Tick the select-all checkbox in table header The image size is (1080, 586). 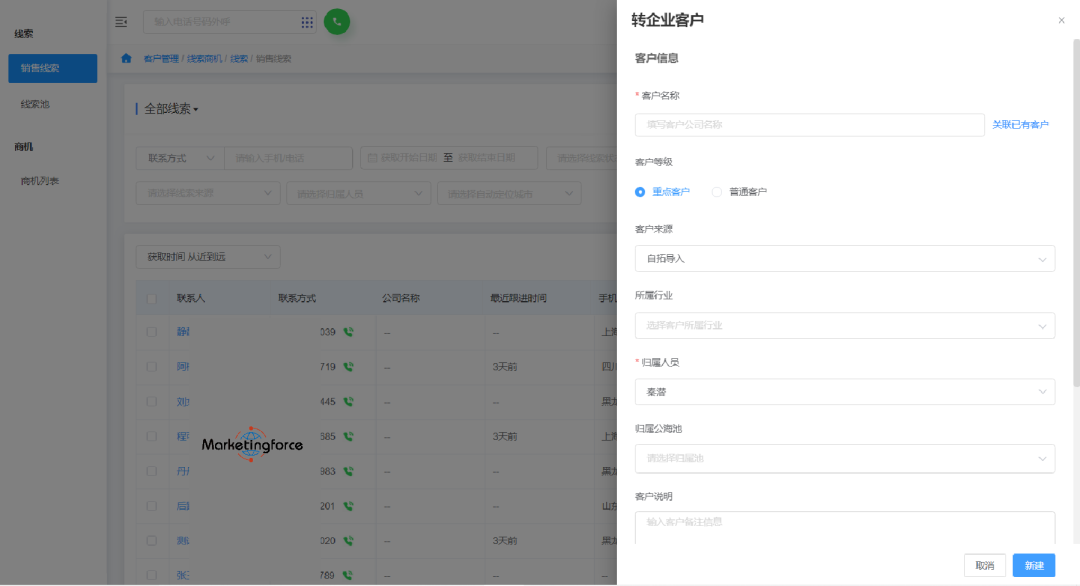point(152,298)
